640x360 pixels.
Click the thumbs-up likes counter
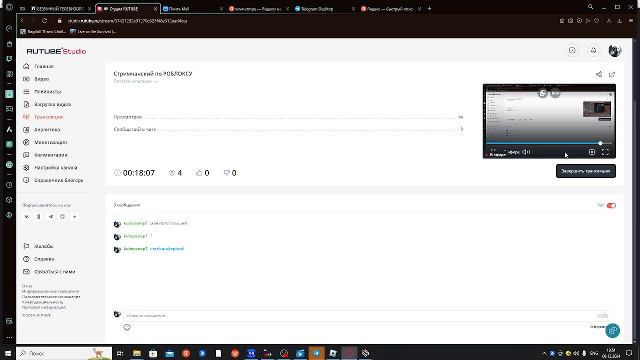click(202, 173)
